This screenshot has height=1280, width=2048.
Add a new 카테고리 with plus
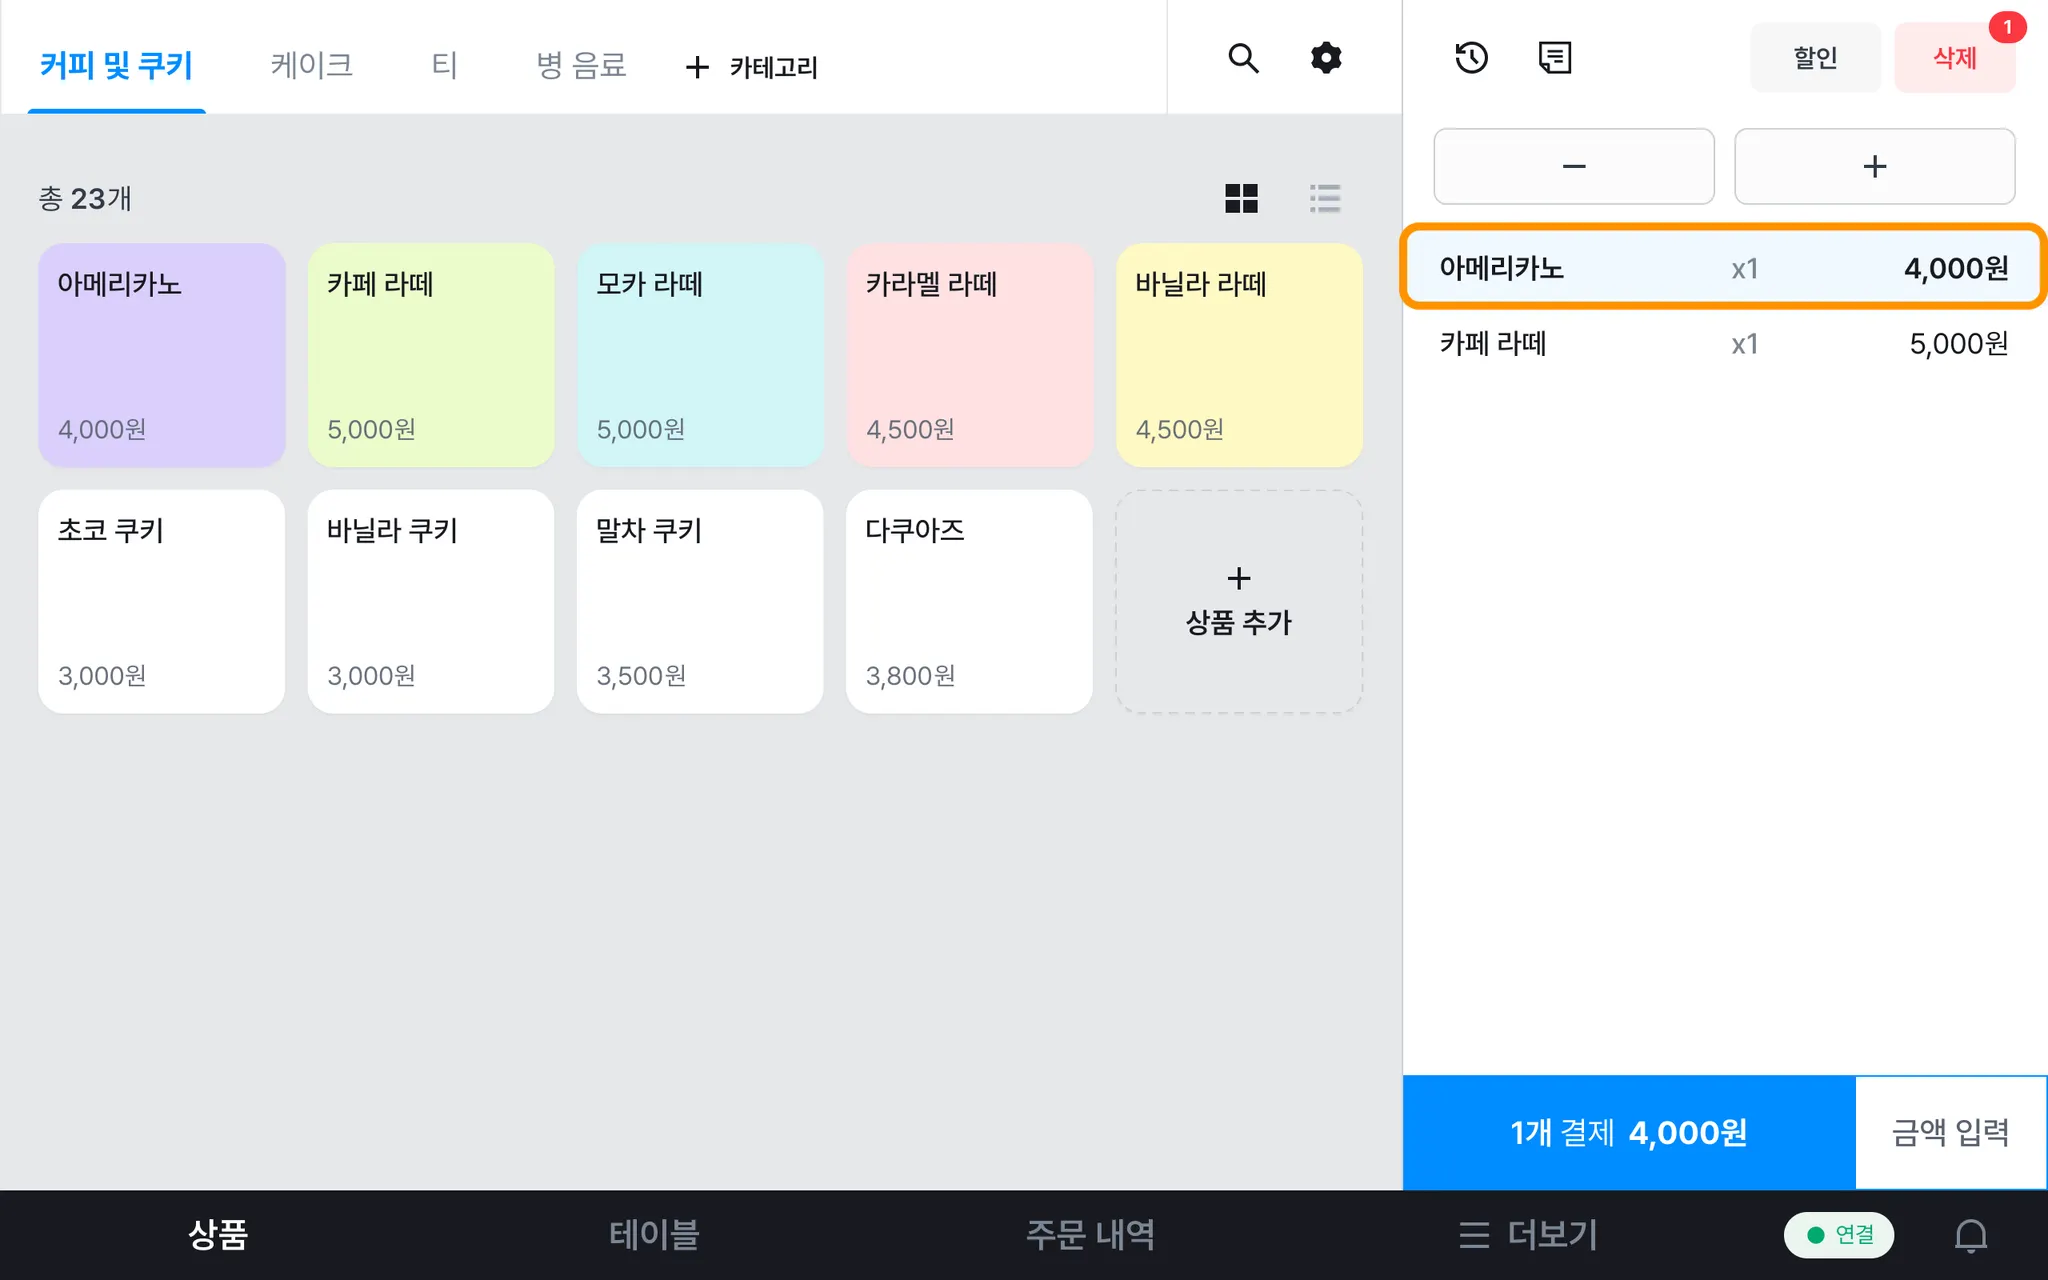(x=752, y=67)
